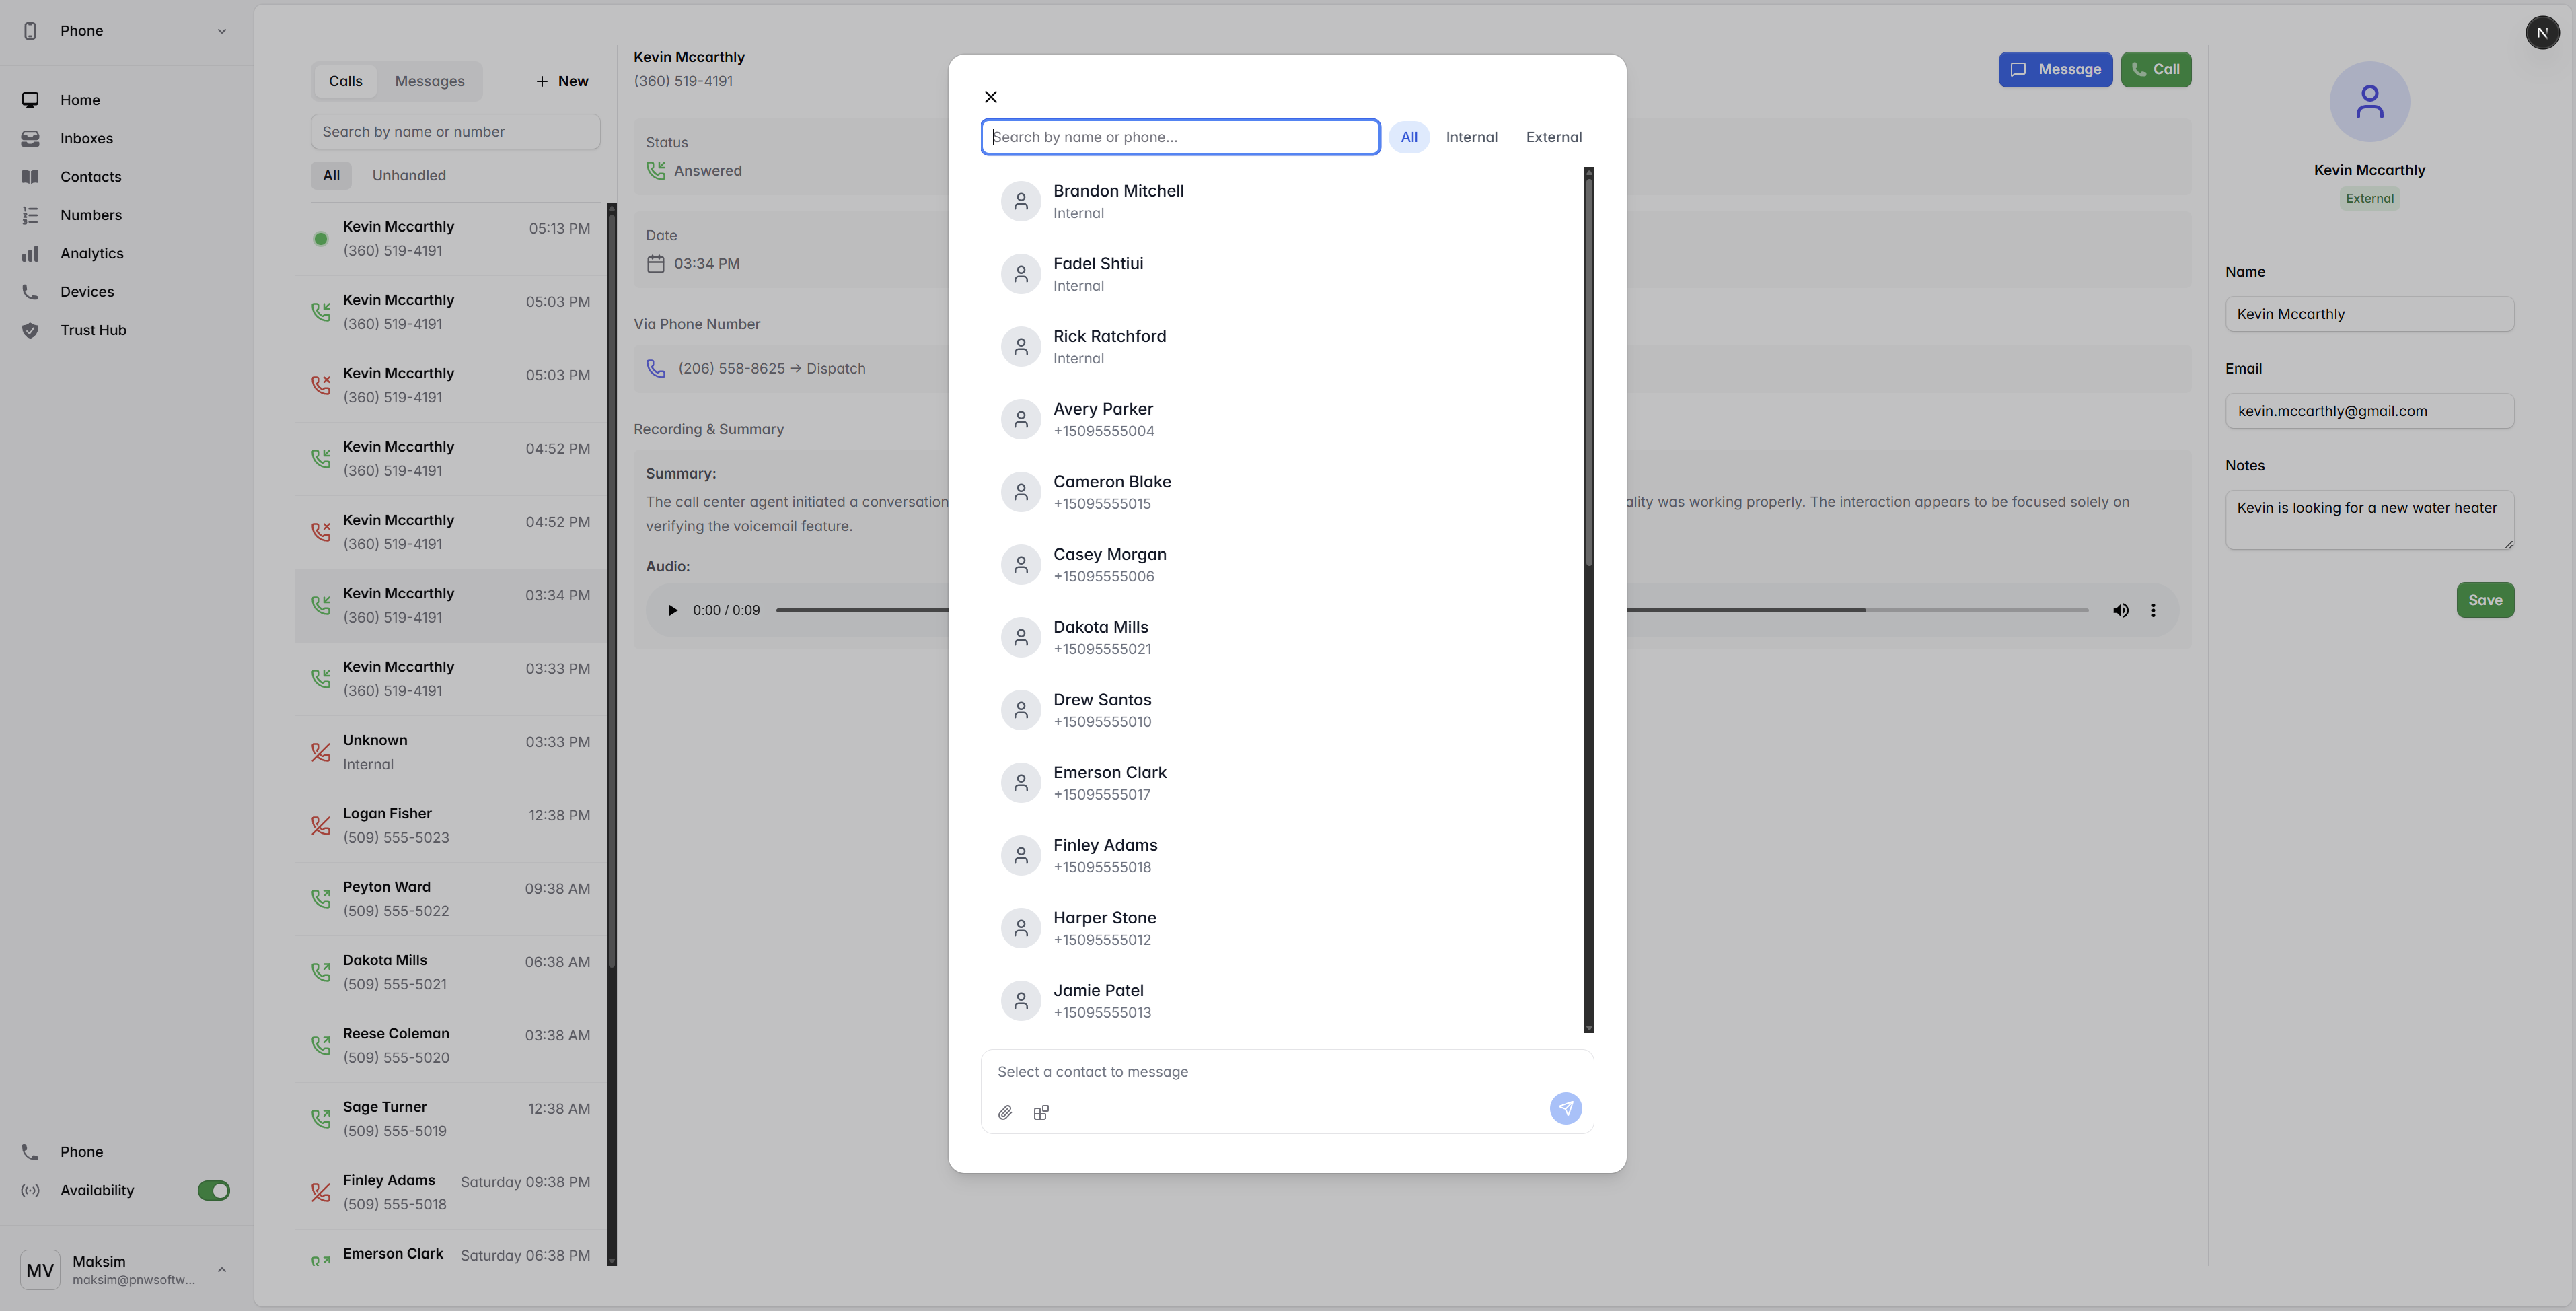The height and width of the screenshot is (1311, 2576).
Task: Open audio player more options menu
Action: click(2153, 610)
